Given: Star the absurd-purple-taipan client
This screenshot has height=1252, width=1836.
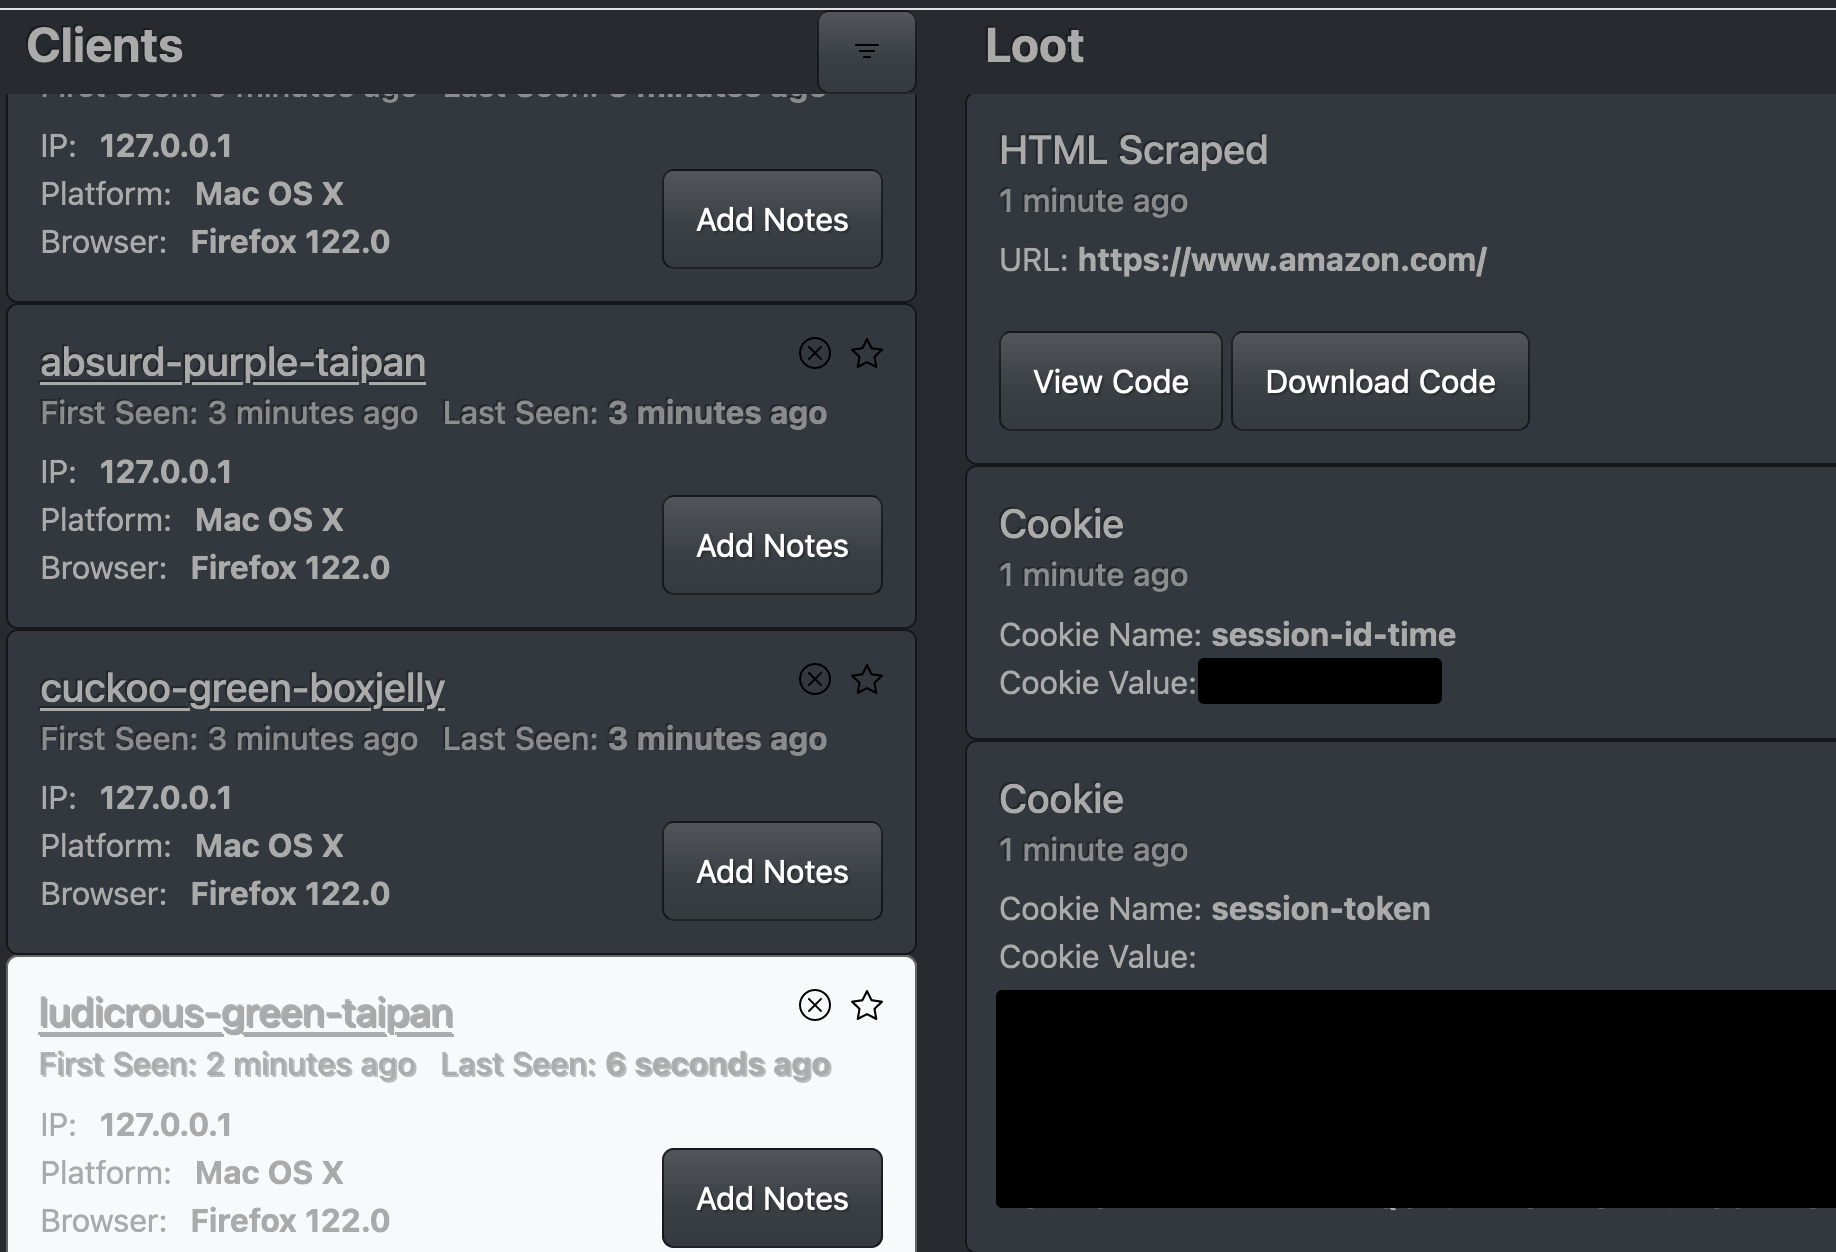Looking at the screenshot, I should click(x=867, y=353).
